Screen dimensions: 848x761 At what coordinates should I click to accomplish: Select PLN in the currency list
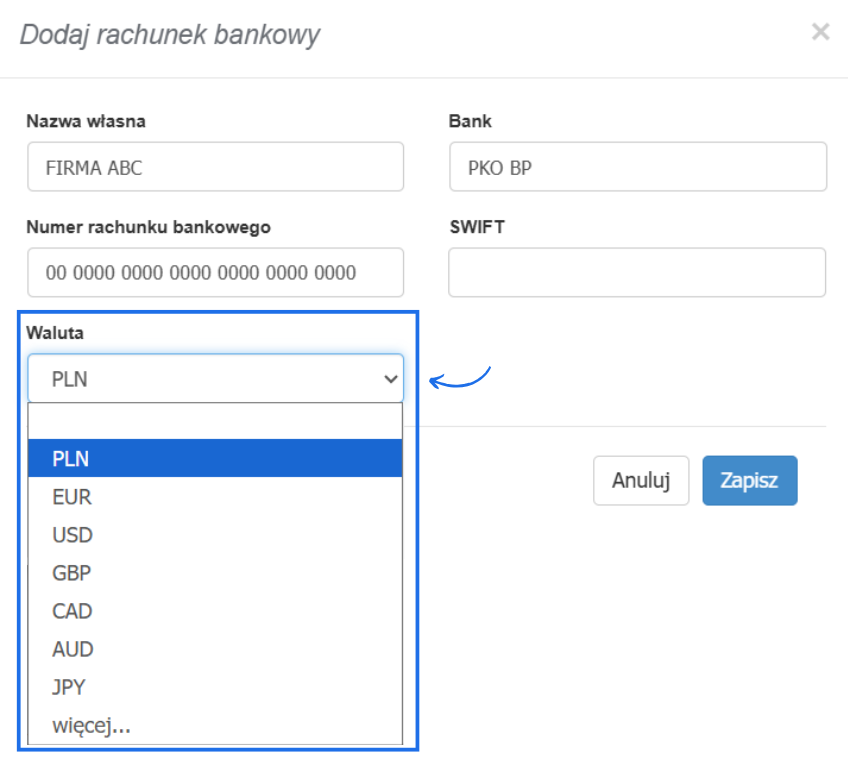coord(215,458)
